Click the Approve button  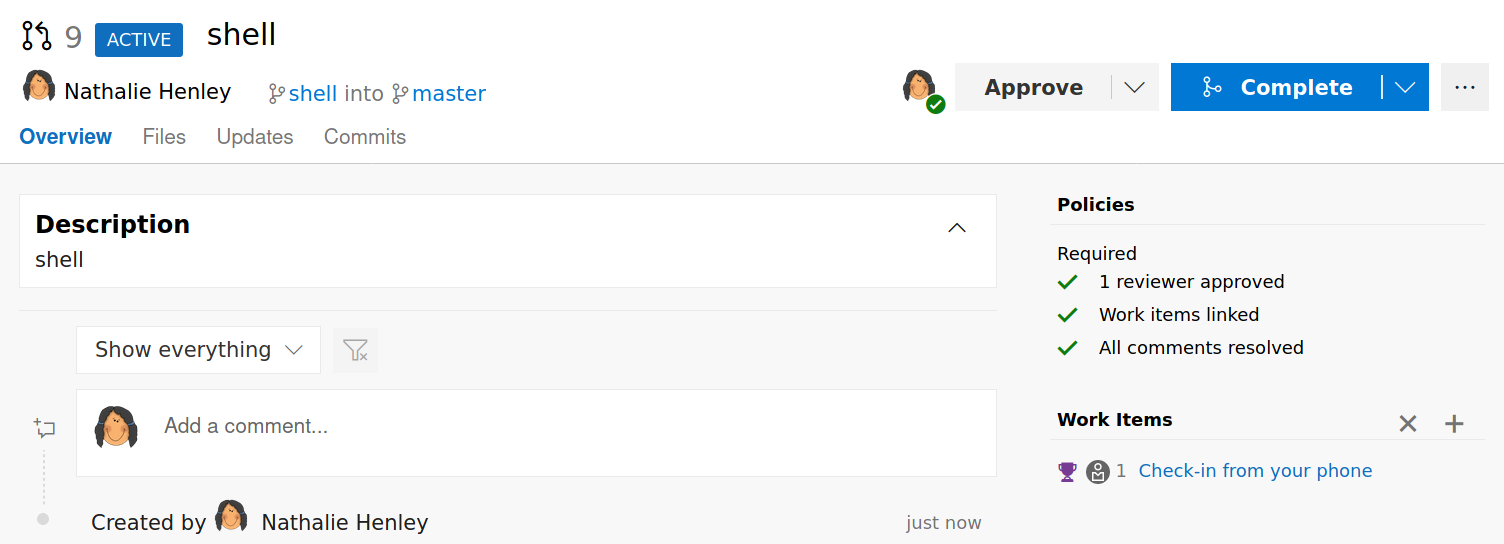tap(1033, 87)
